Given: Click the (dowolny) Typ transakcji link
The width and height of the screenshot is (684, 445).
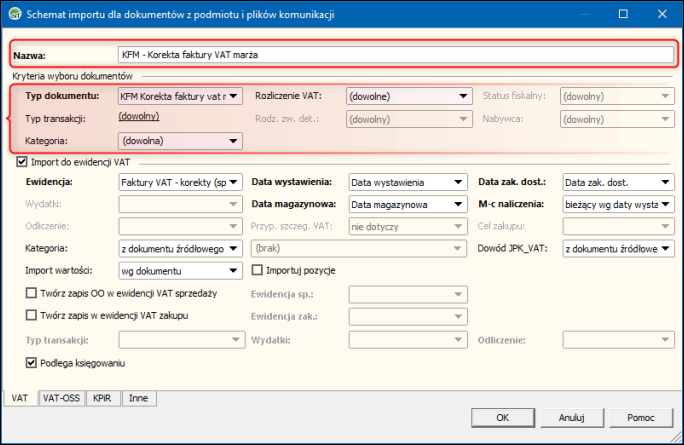Looking at the screenshot, I should coord(139,116).
